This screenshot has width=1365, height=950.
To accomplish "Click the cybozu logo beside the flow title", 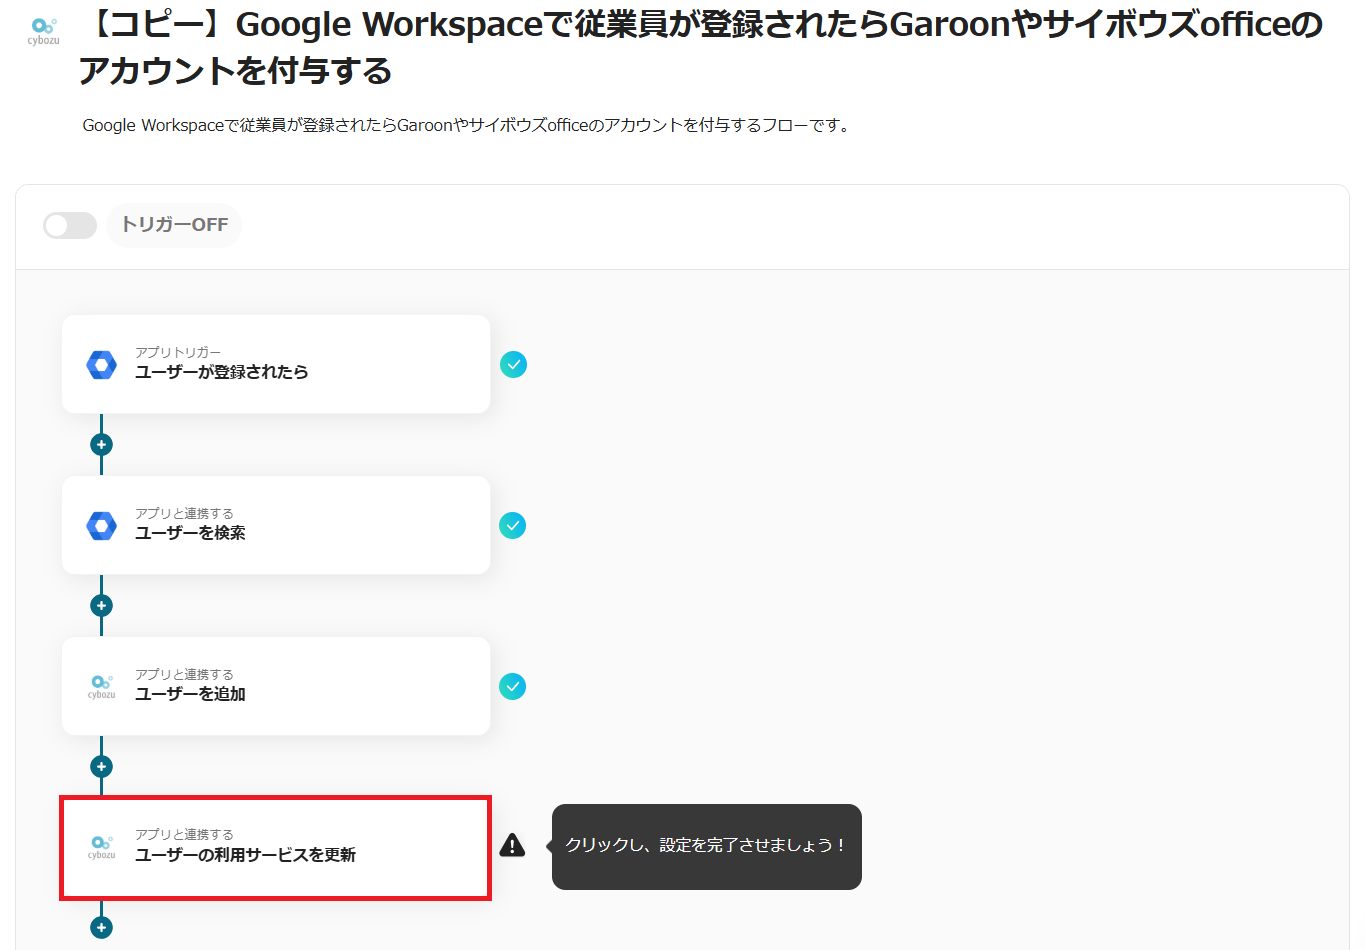I will pos(43,31).
